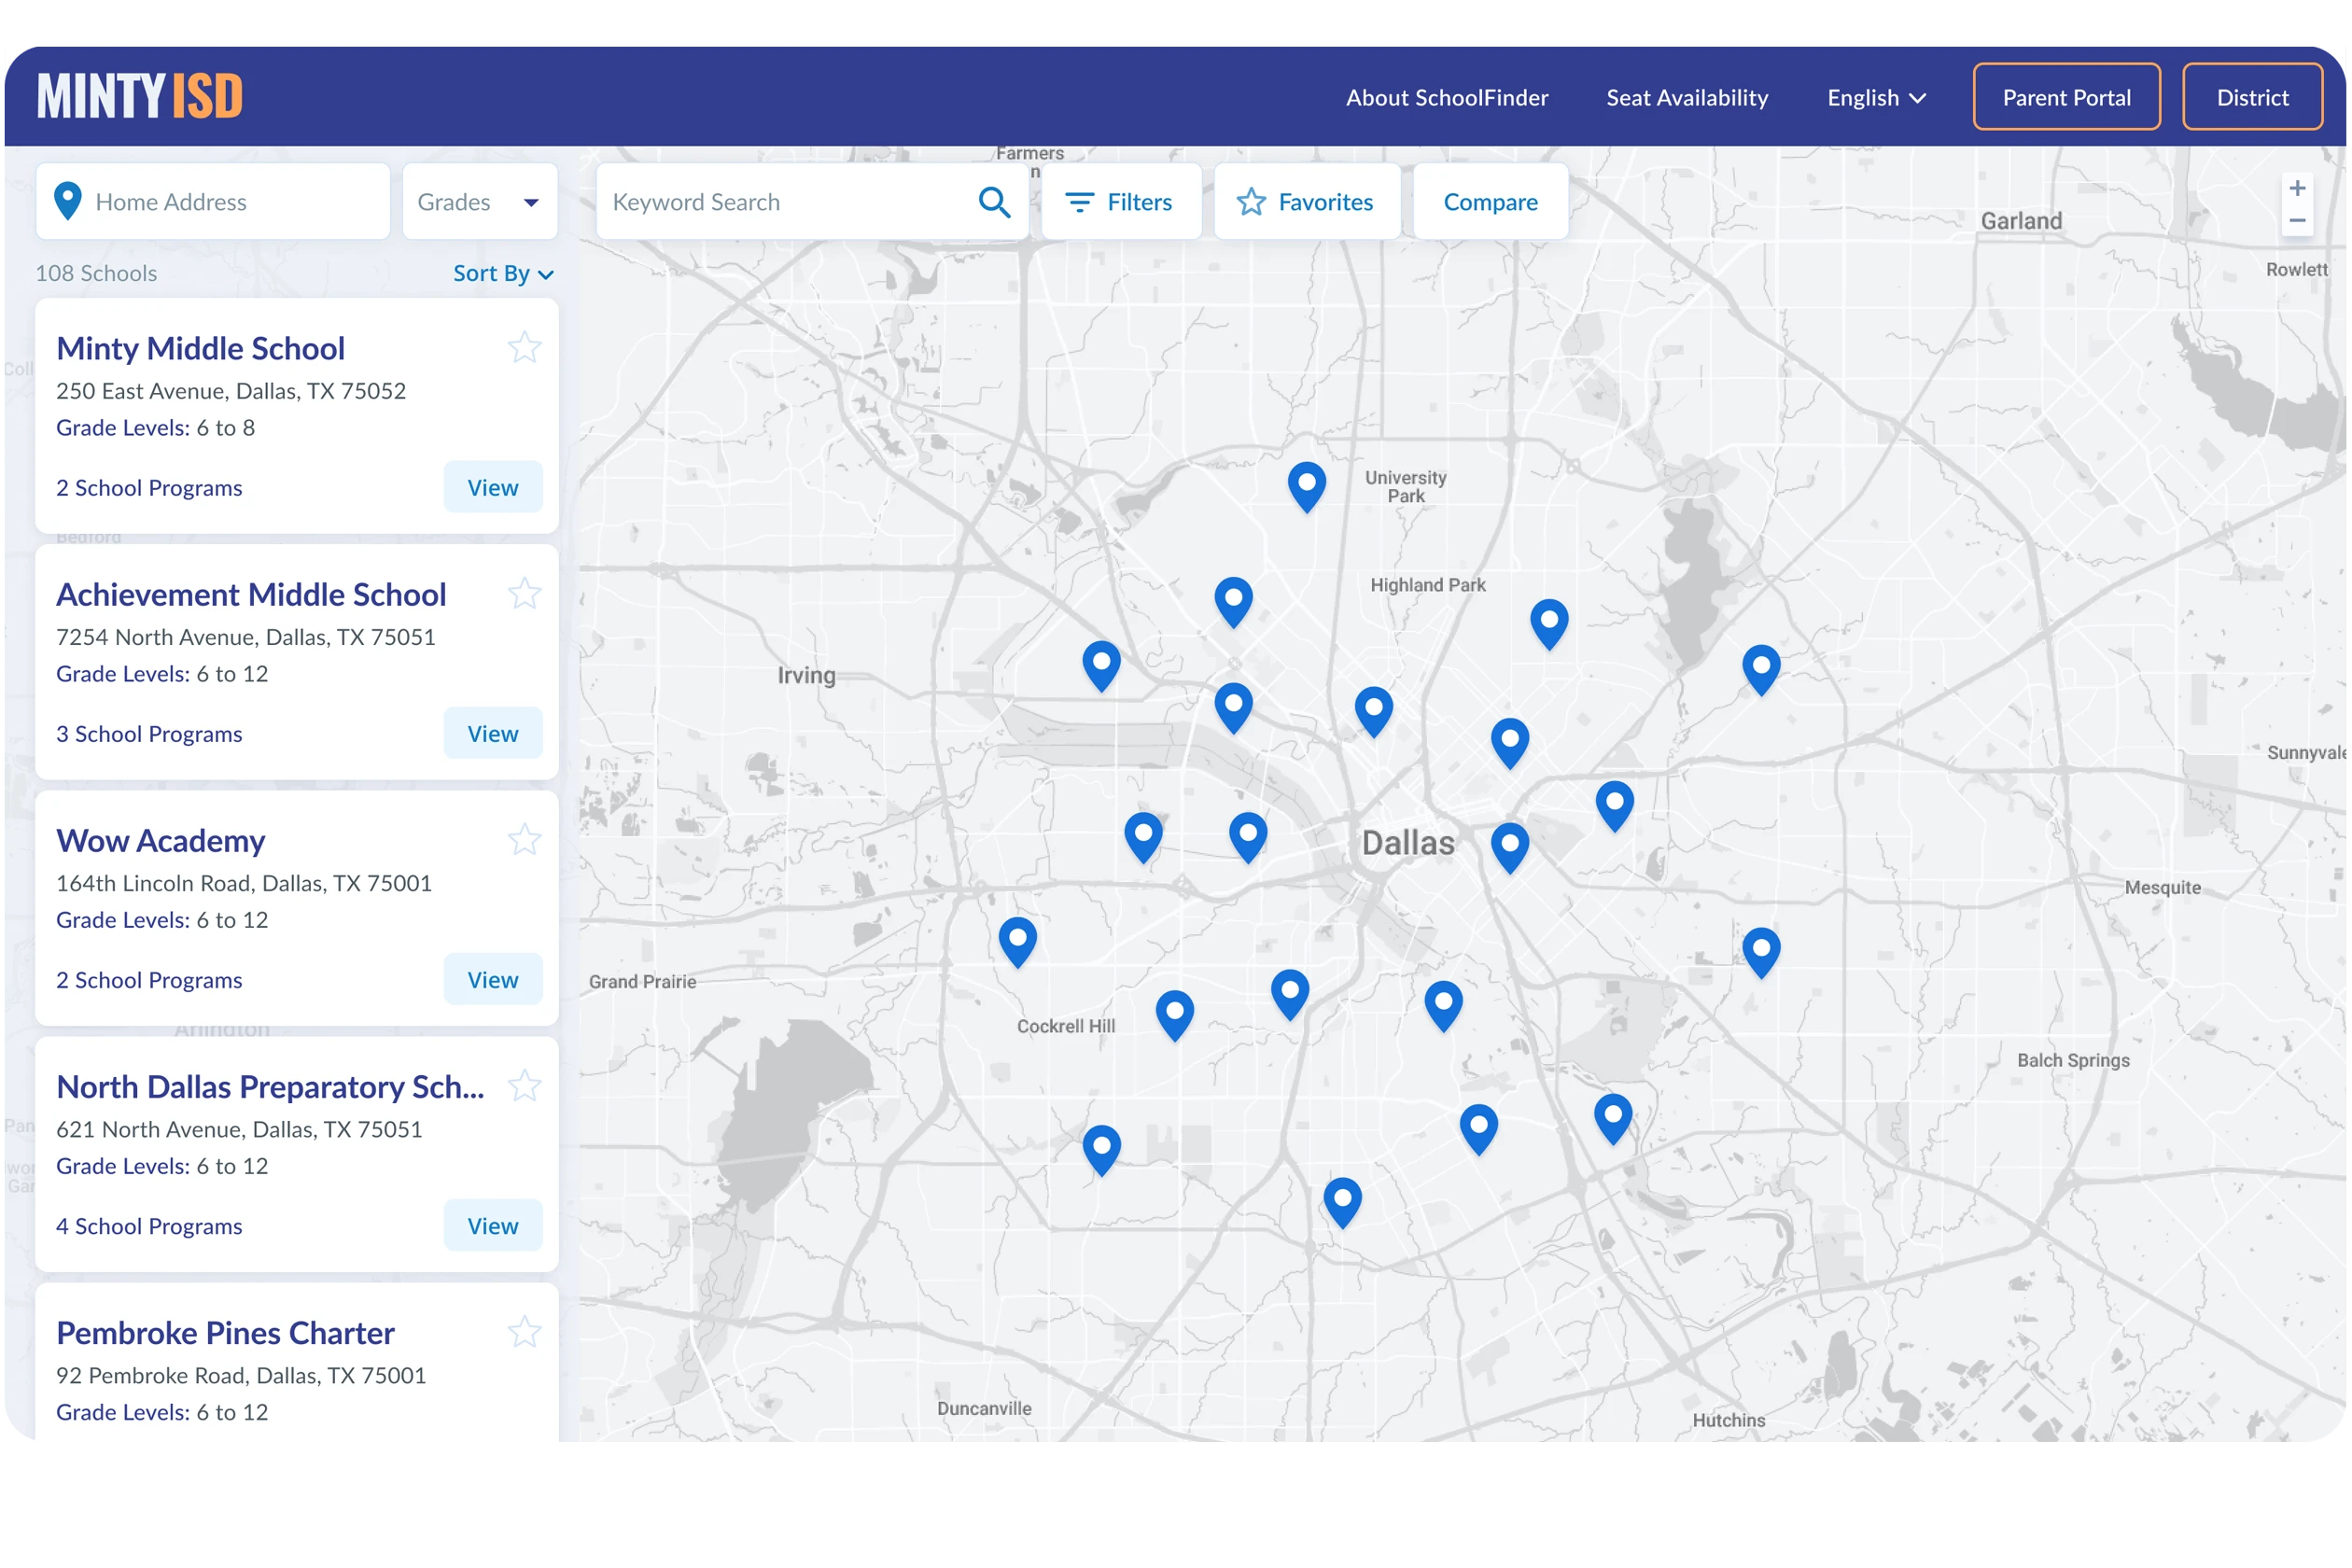Open the Grades dropdown
The height and width of the screenshot is (1568, 2352).
tap(479, 202)
